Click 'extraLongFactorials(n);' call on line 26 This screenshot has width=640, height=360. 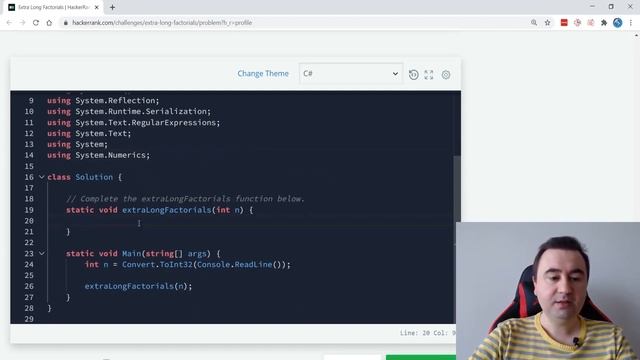pyautogui.click(x=138, y=286)
